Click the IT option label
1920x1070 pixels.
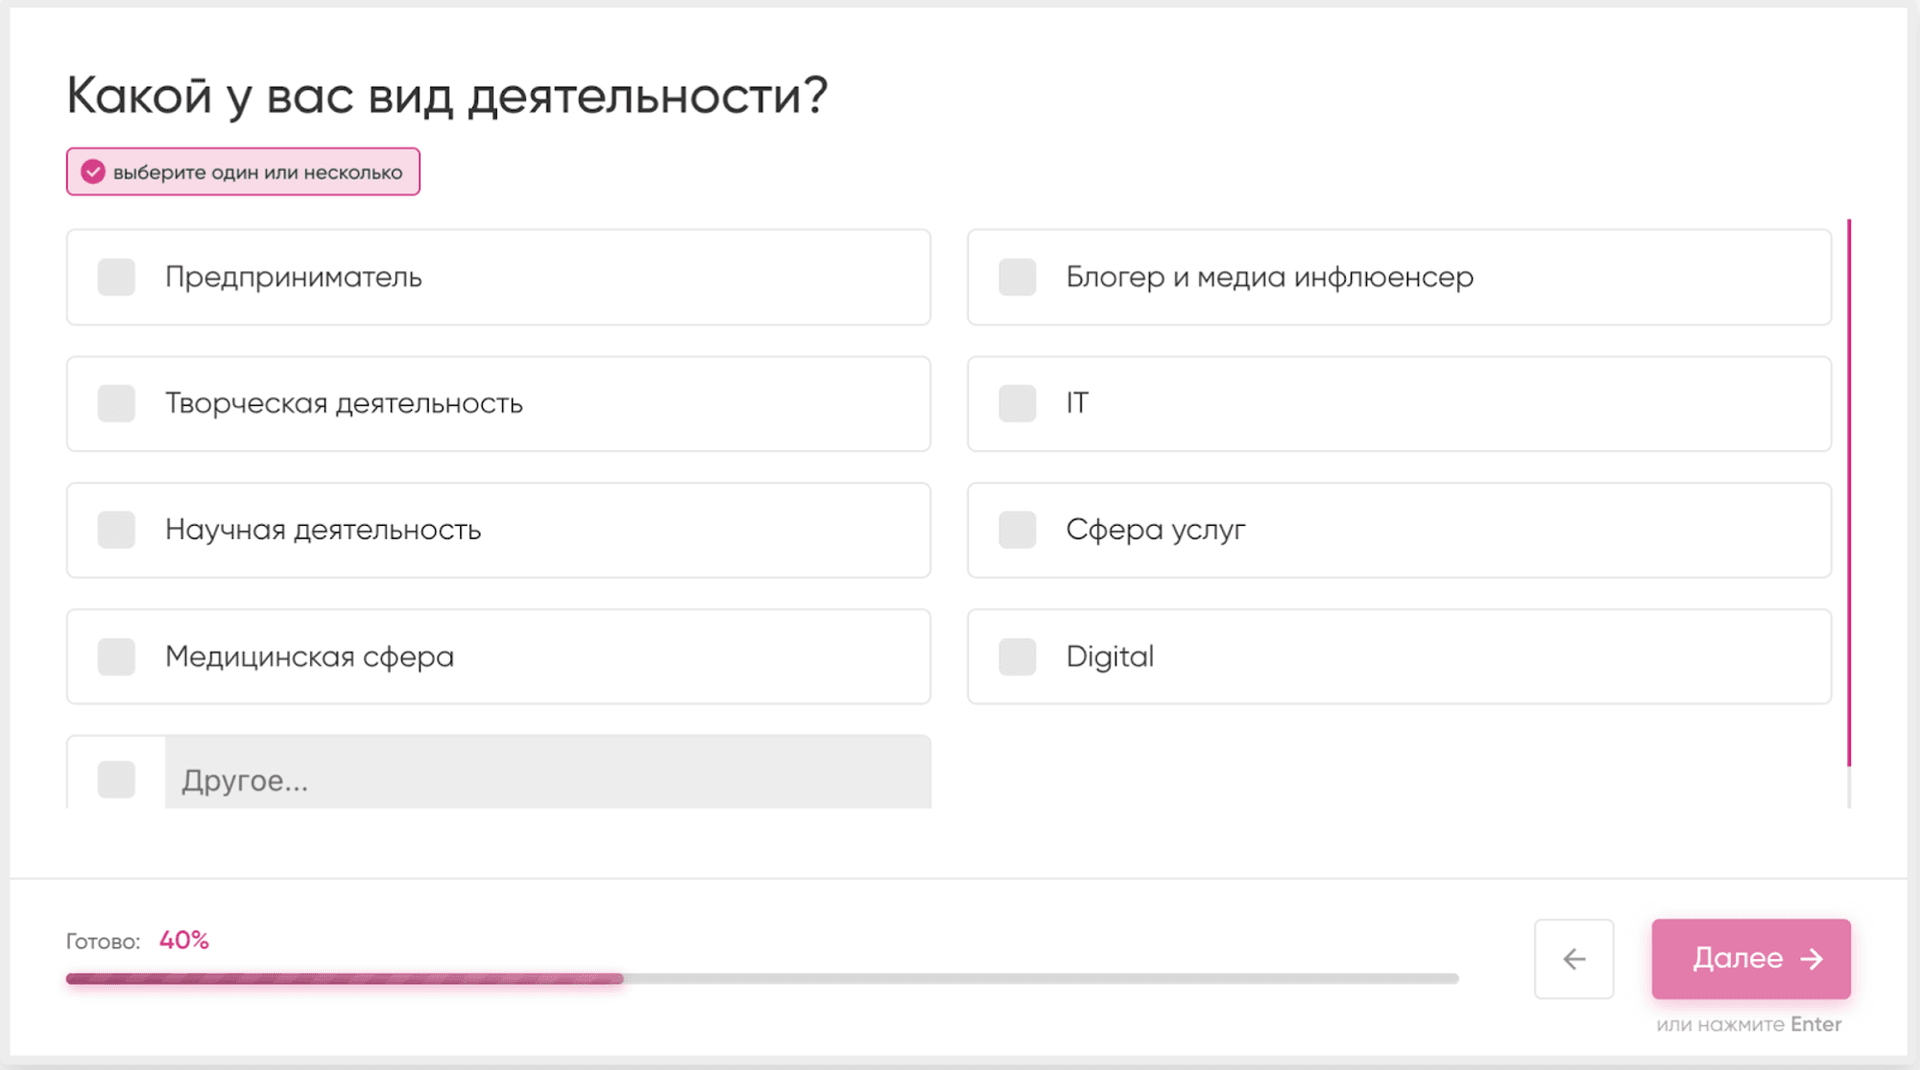1077,404
